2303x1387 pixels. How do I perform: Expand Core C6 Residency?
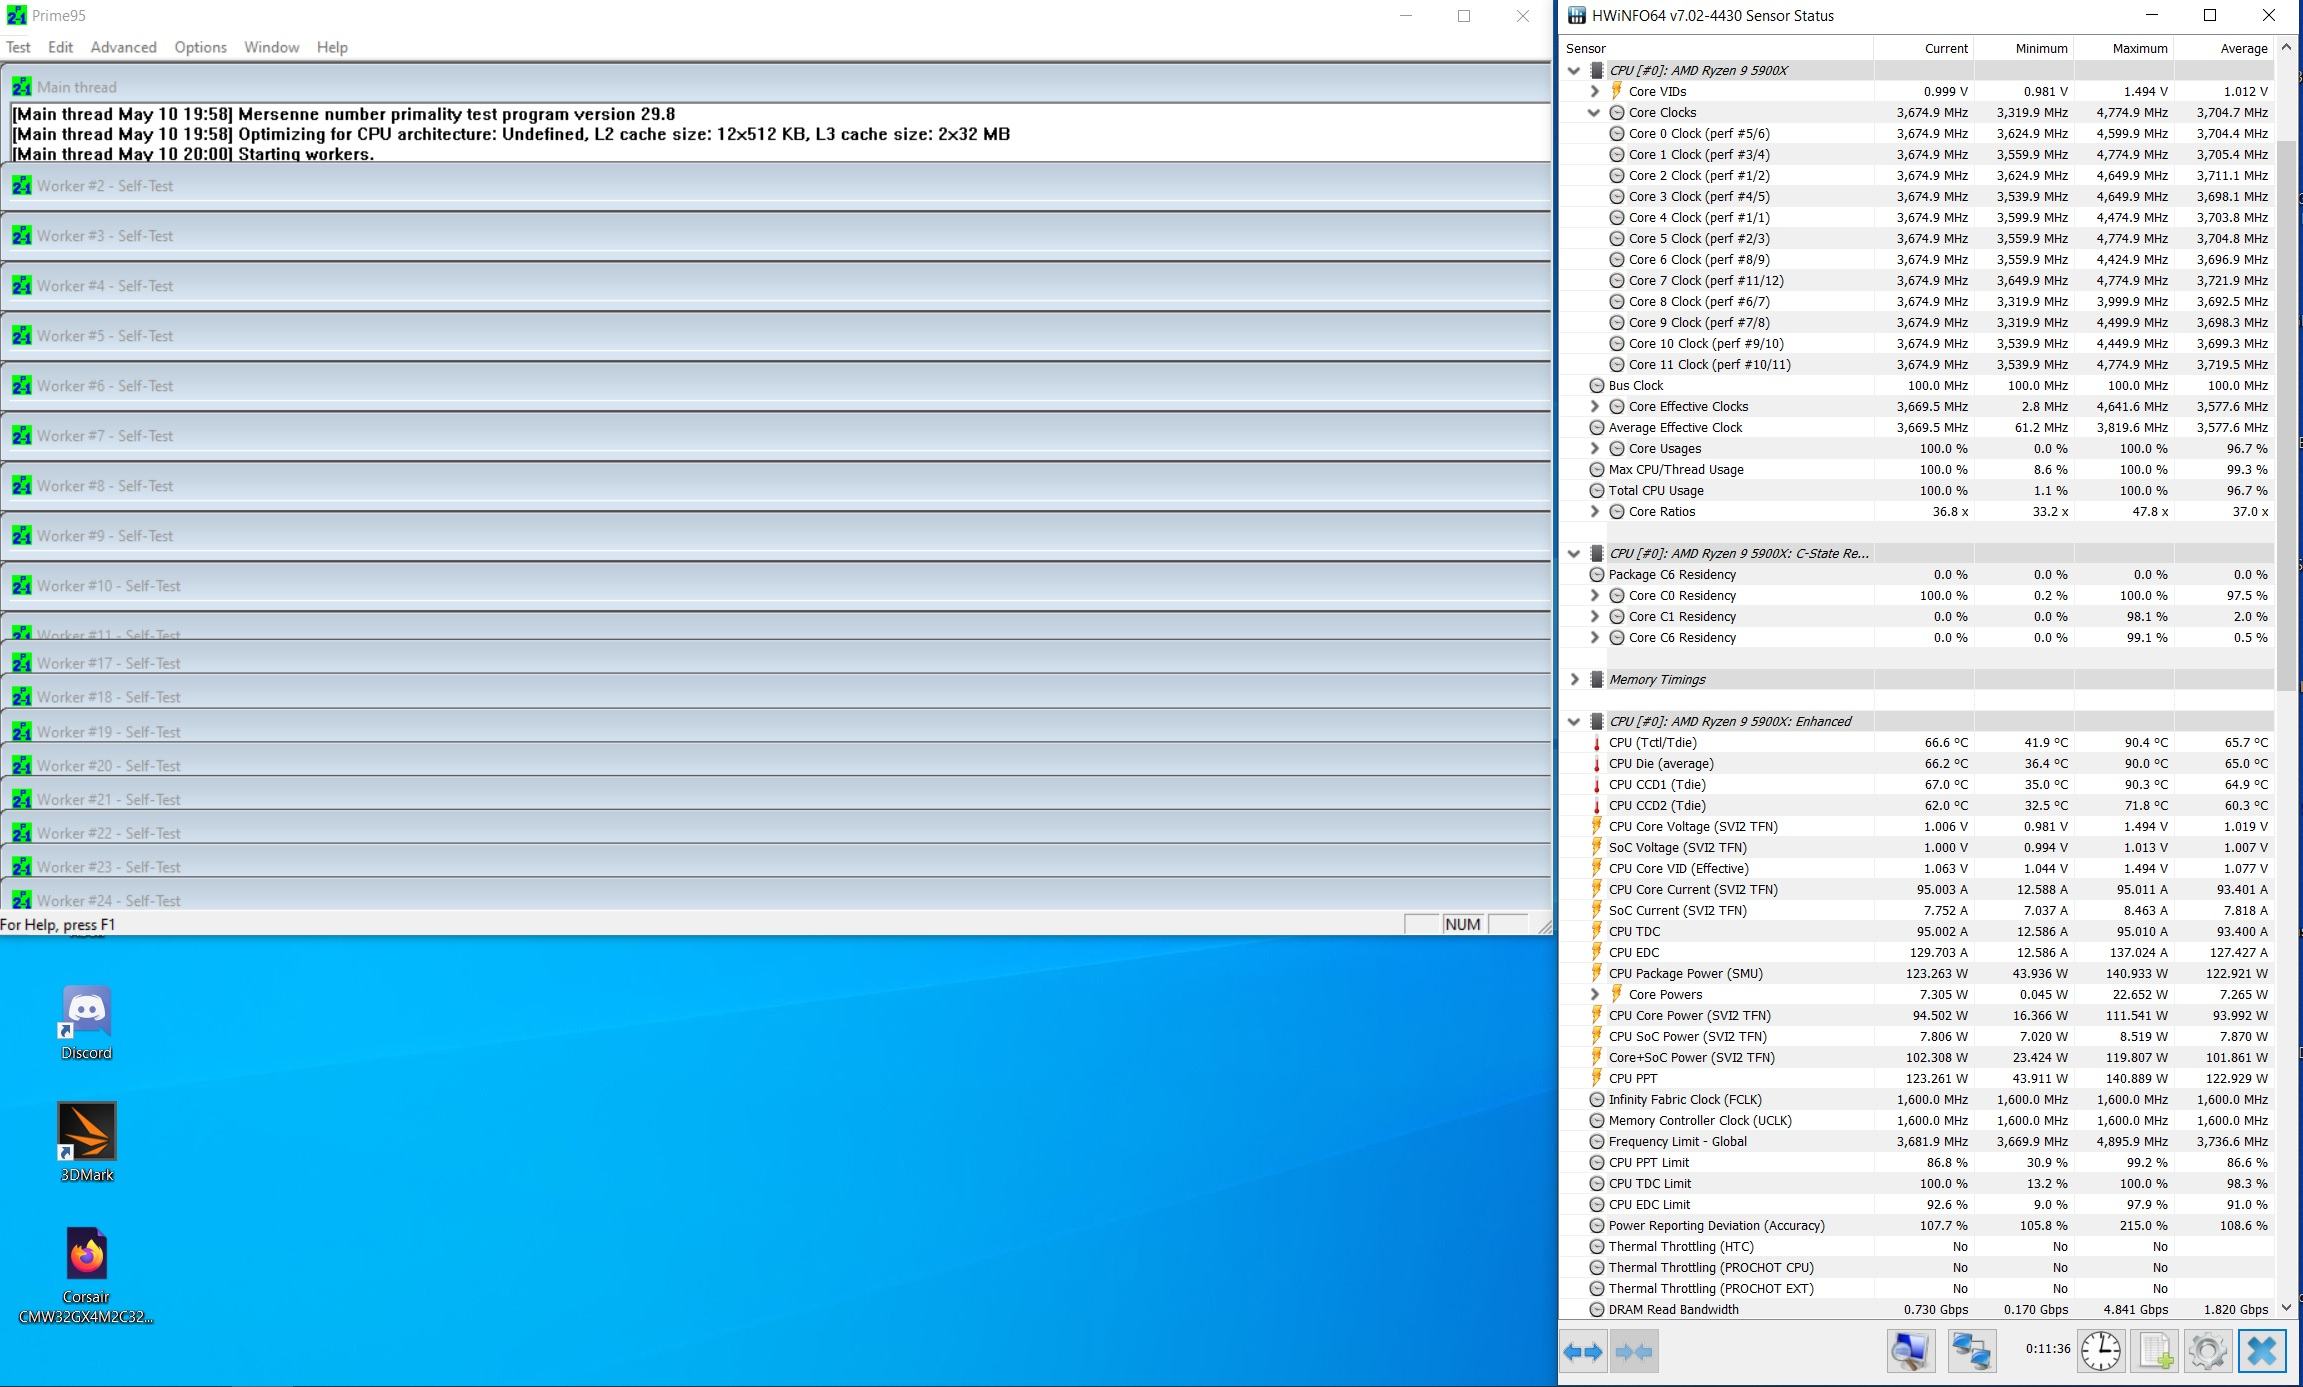coord(1595,638)
